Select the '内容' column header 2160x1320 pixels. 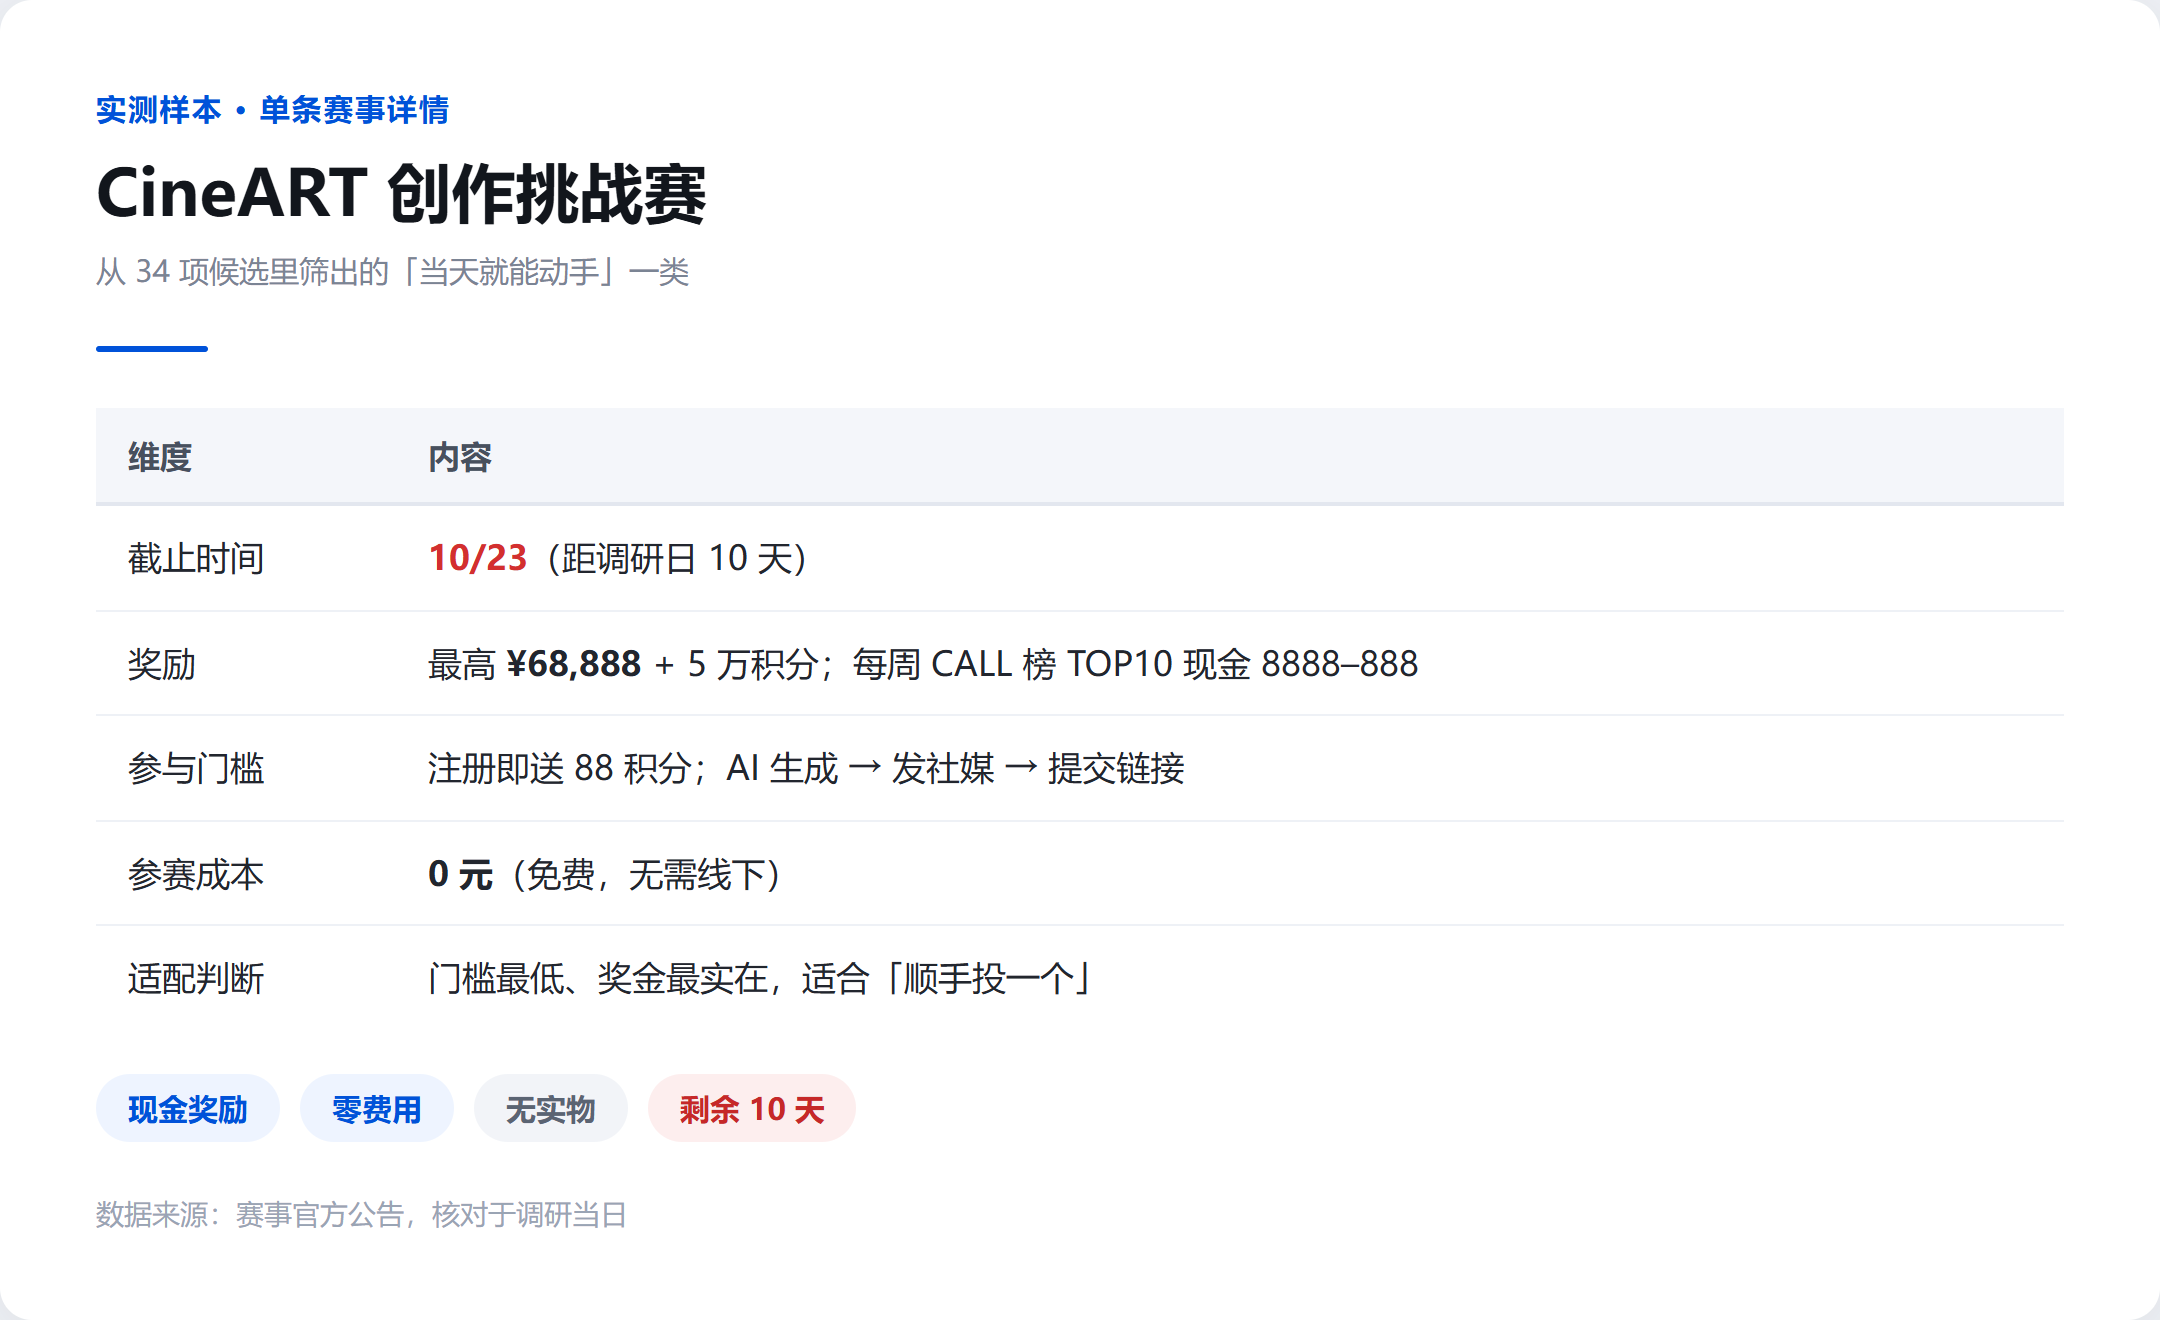click(x=460, y=457)
